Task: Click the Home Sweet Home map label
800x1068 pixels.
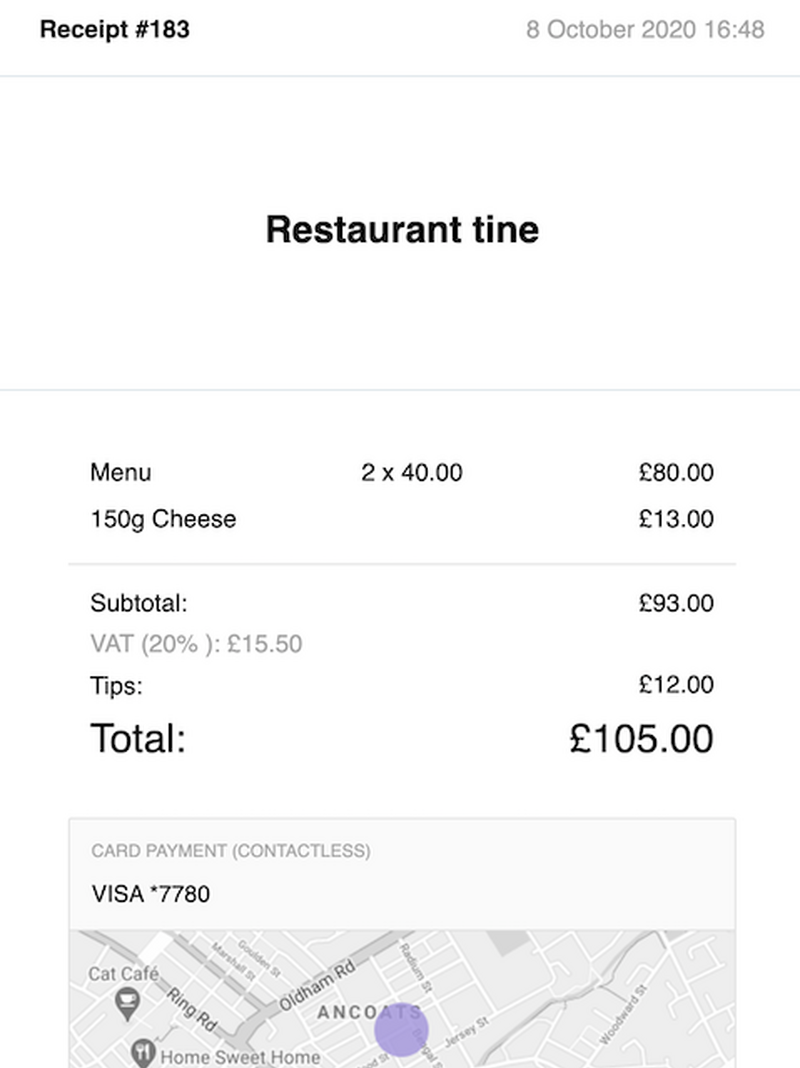Action: pyautogui.click(x=240, y=1056)
